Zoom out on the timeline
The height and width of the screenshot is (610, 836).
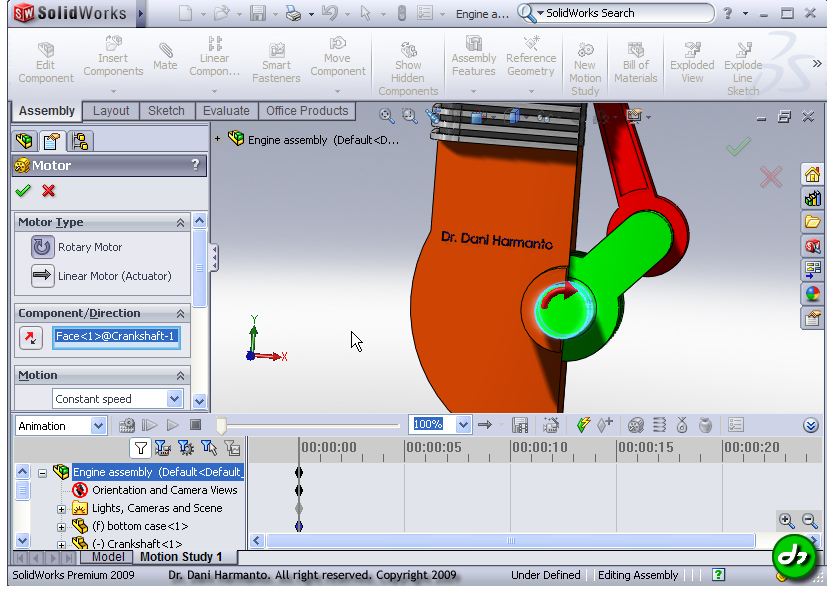coord(809,520)
